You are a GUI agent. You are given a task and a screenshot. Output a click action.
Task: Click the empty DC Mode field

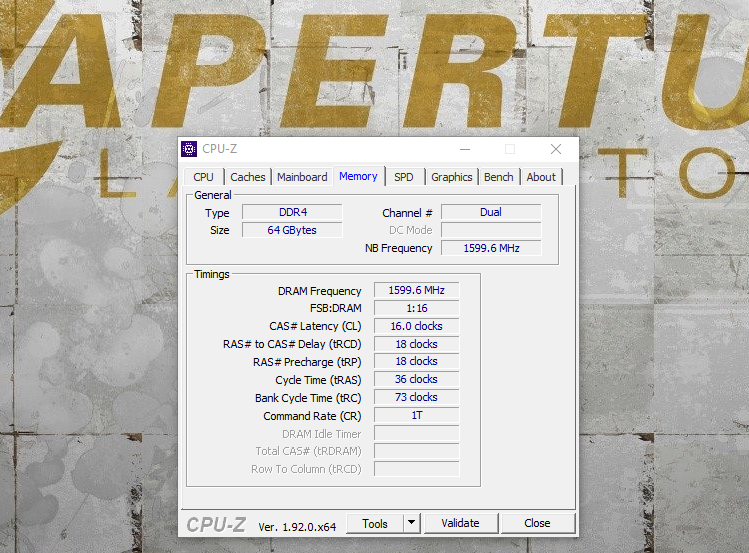point(491,230)
